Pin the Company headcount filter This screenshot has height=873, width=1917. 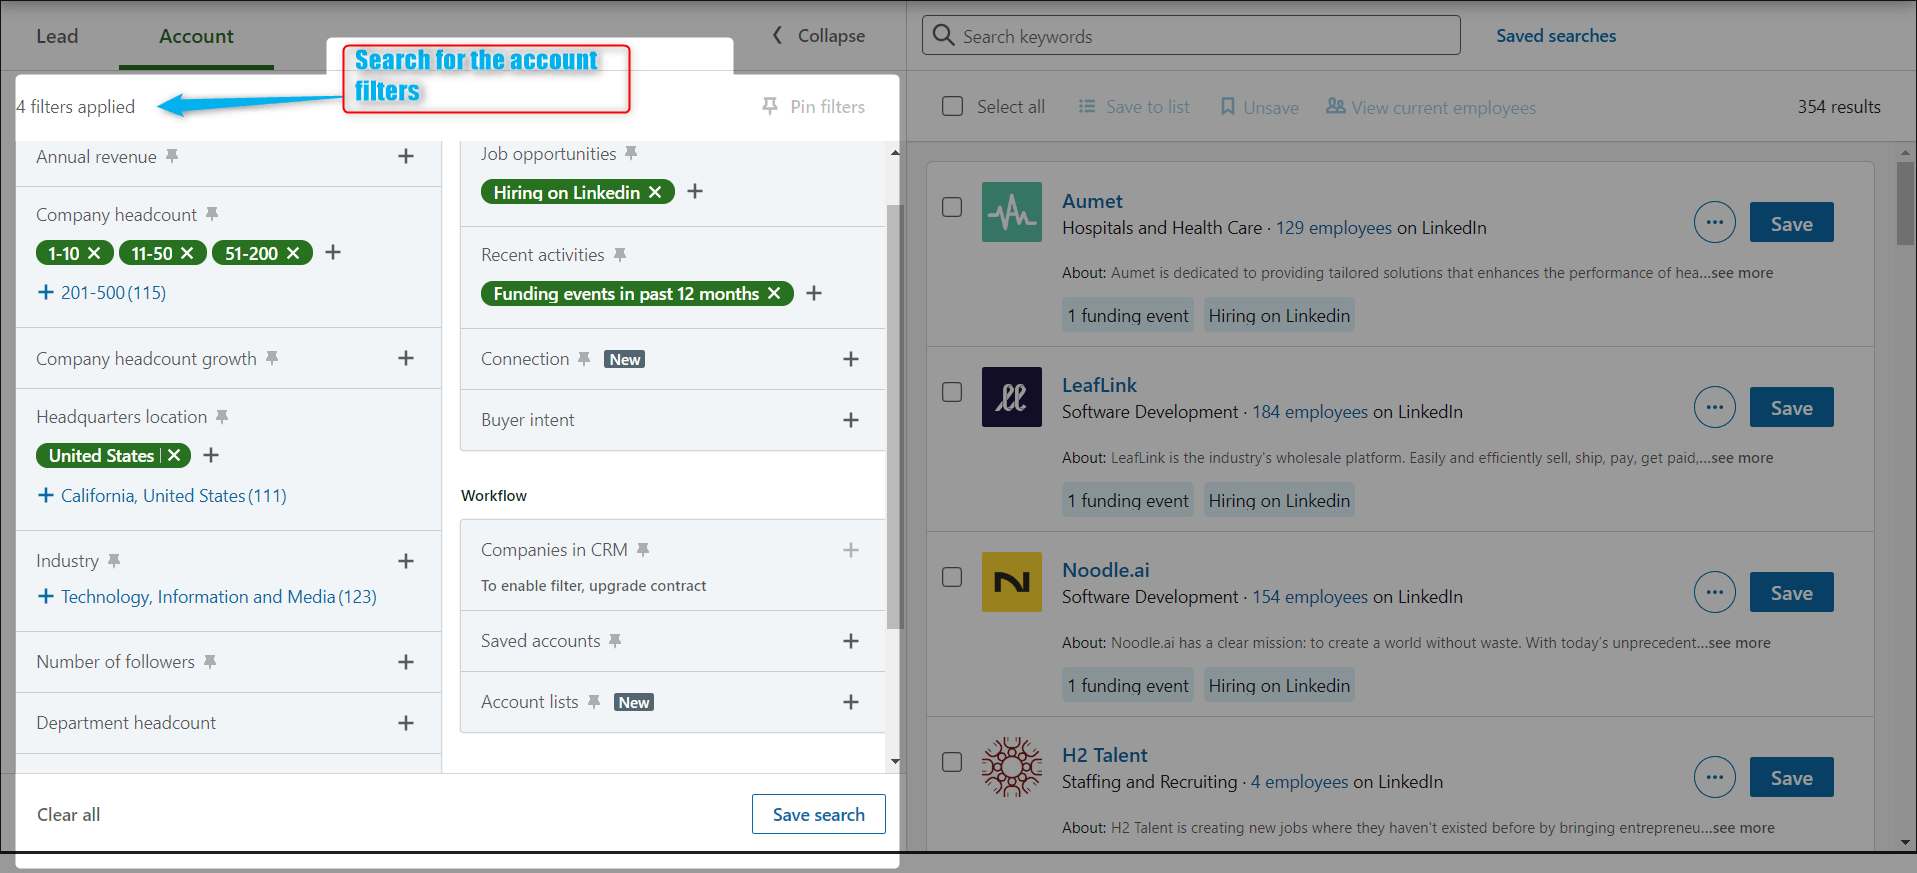click(x=212, y=214)
